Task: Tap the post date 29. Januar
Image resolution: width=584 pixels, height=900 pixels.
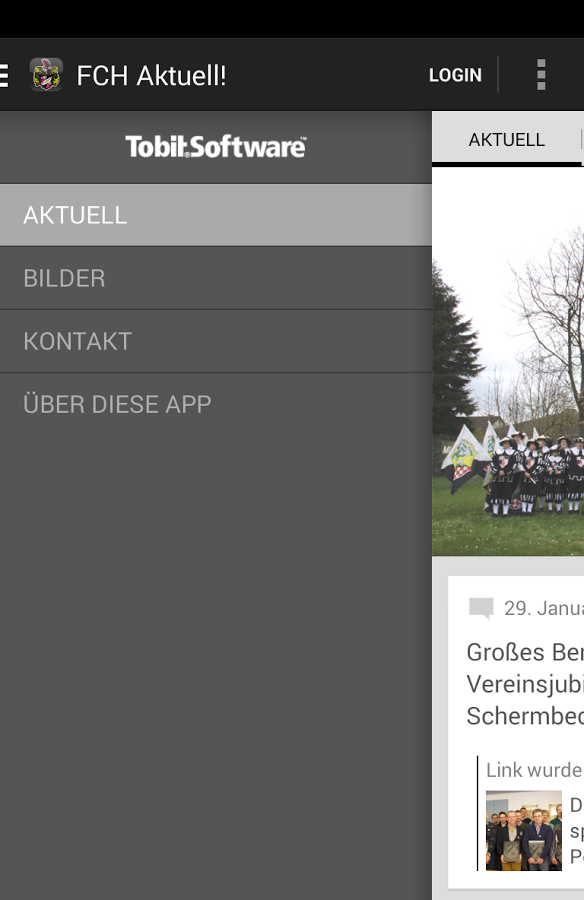Action: coord(544,608)
